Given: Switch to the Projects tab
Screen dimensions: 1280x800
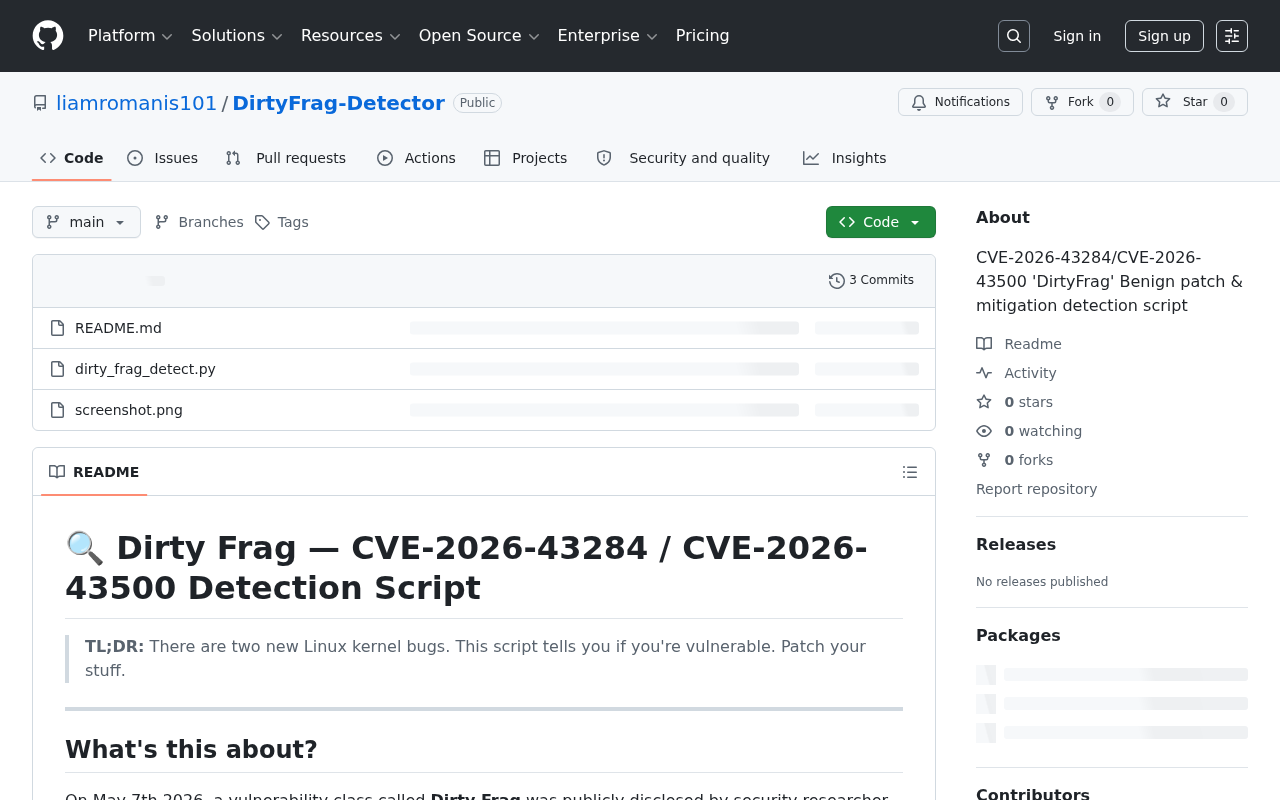Looking at the screenshot, I should click(526, 158).
